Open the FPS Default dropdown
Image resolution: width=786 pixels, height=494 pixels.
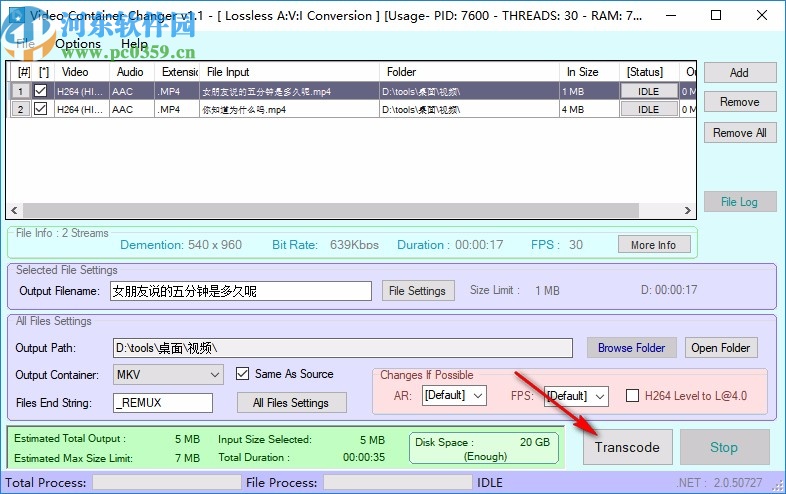coord(576,396)
